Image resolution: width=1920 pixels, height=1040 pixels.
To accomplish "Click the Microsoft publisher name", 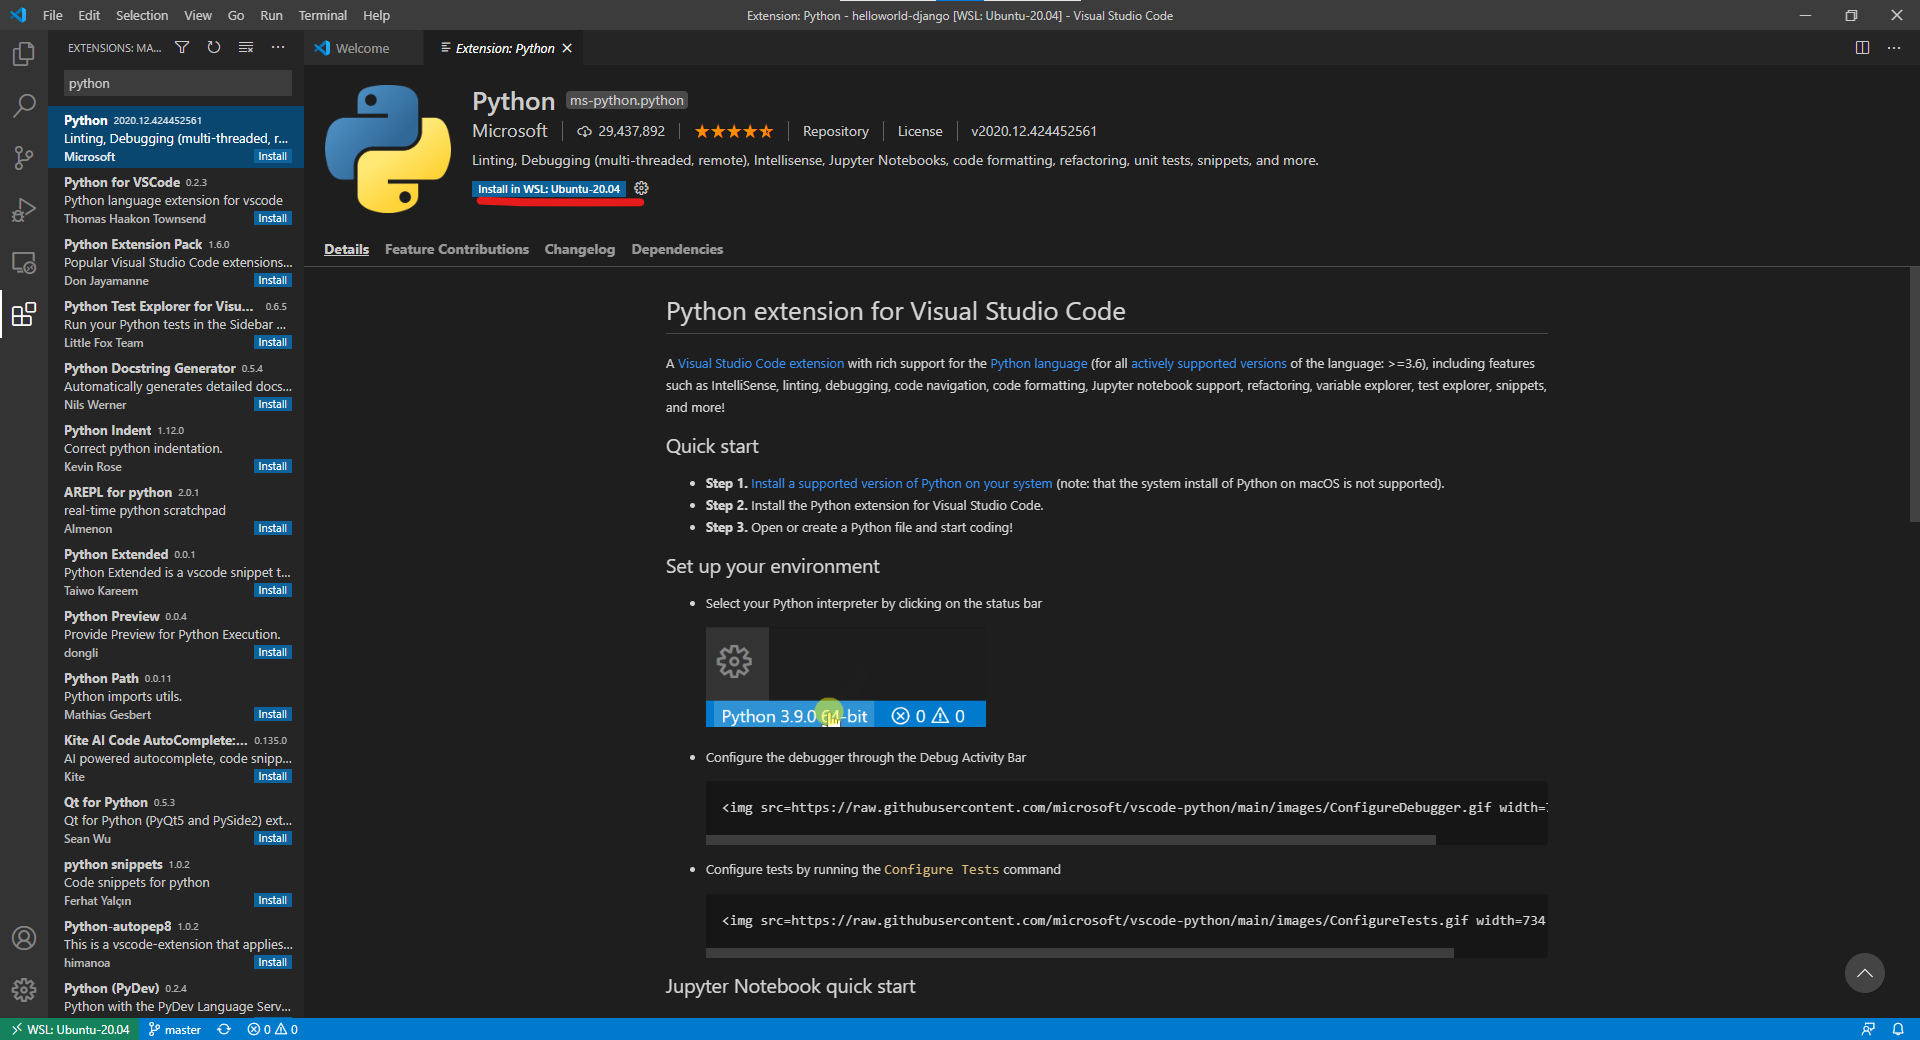I will [x=510, y=131].
